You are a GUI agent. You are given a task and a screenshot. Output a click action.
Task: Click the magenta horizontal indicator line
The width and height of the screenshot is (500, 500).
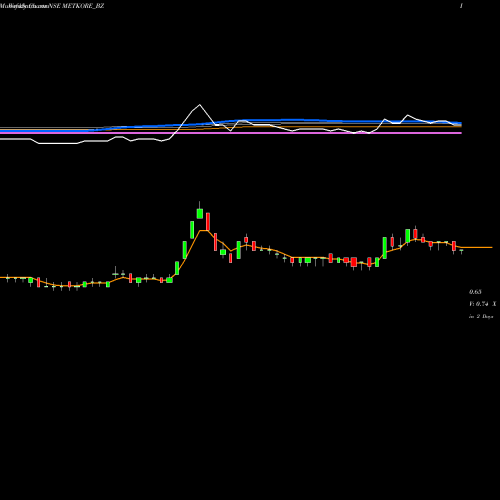pos(231,133)
